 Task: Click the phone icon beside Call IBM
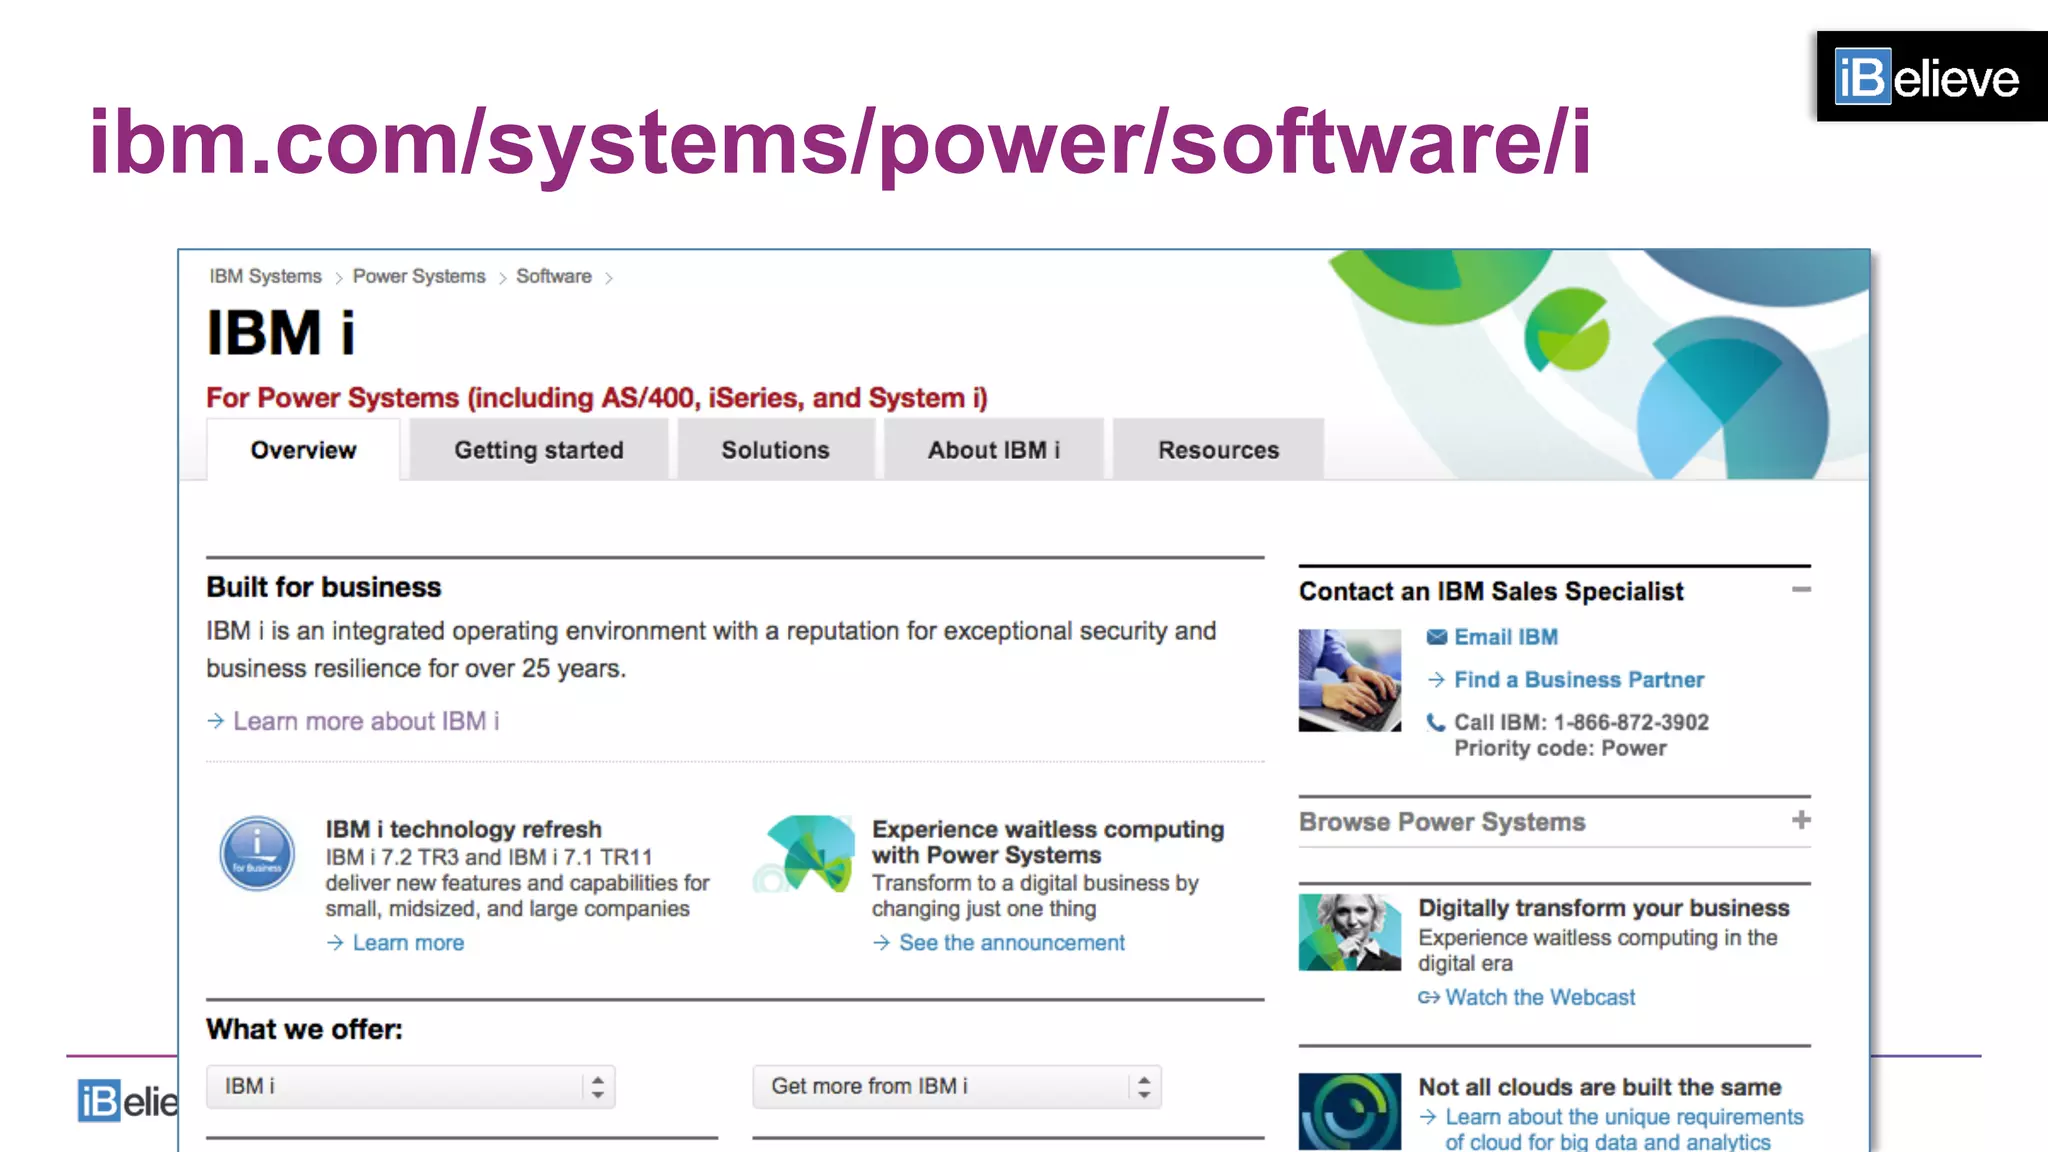pyautogui.click(x=1436, y=722)
